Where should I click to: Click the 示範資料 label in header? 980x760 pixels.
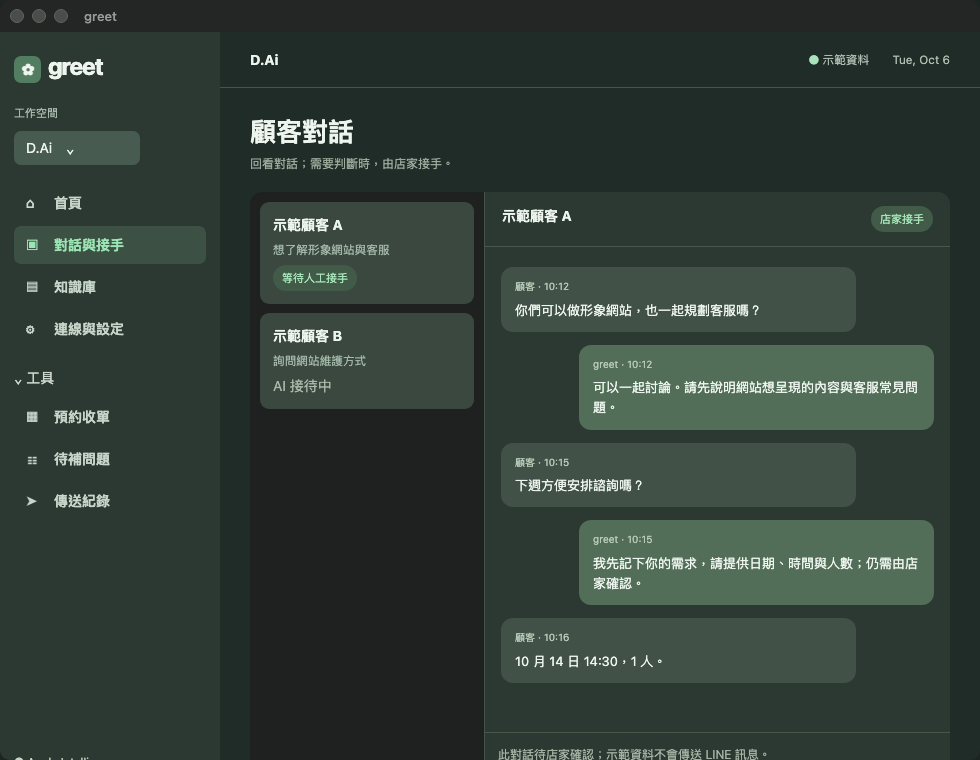845,60
